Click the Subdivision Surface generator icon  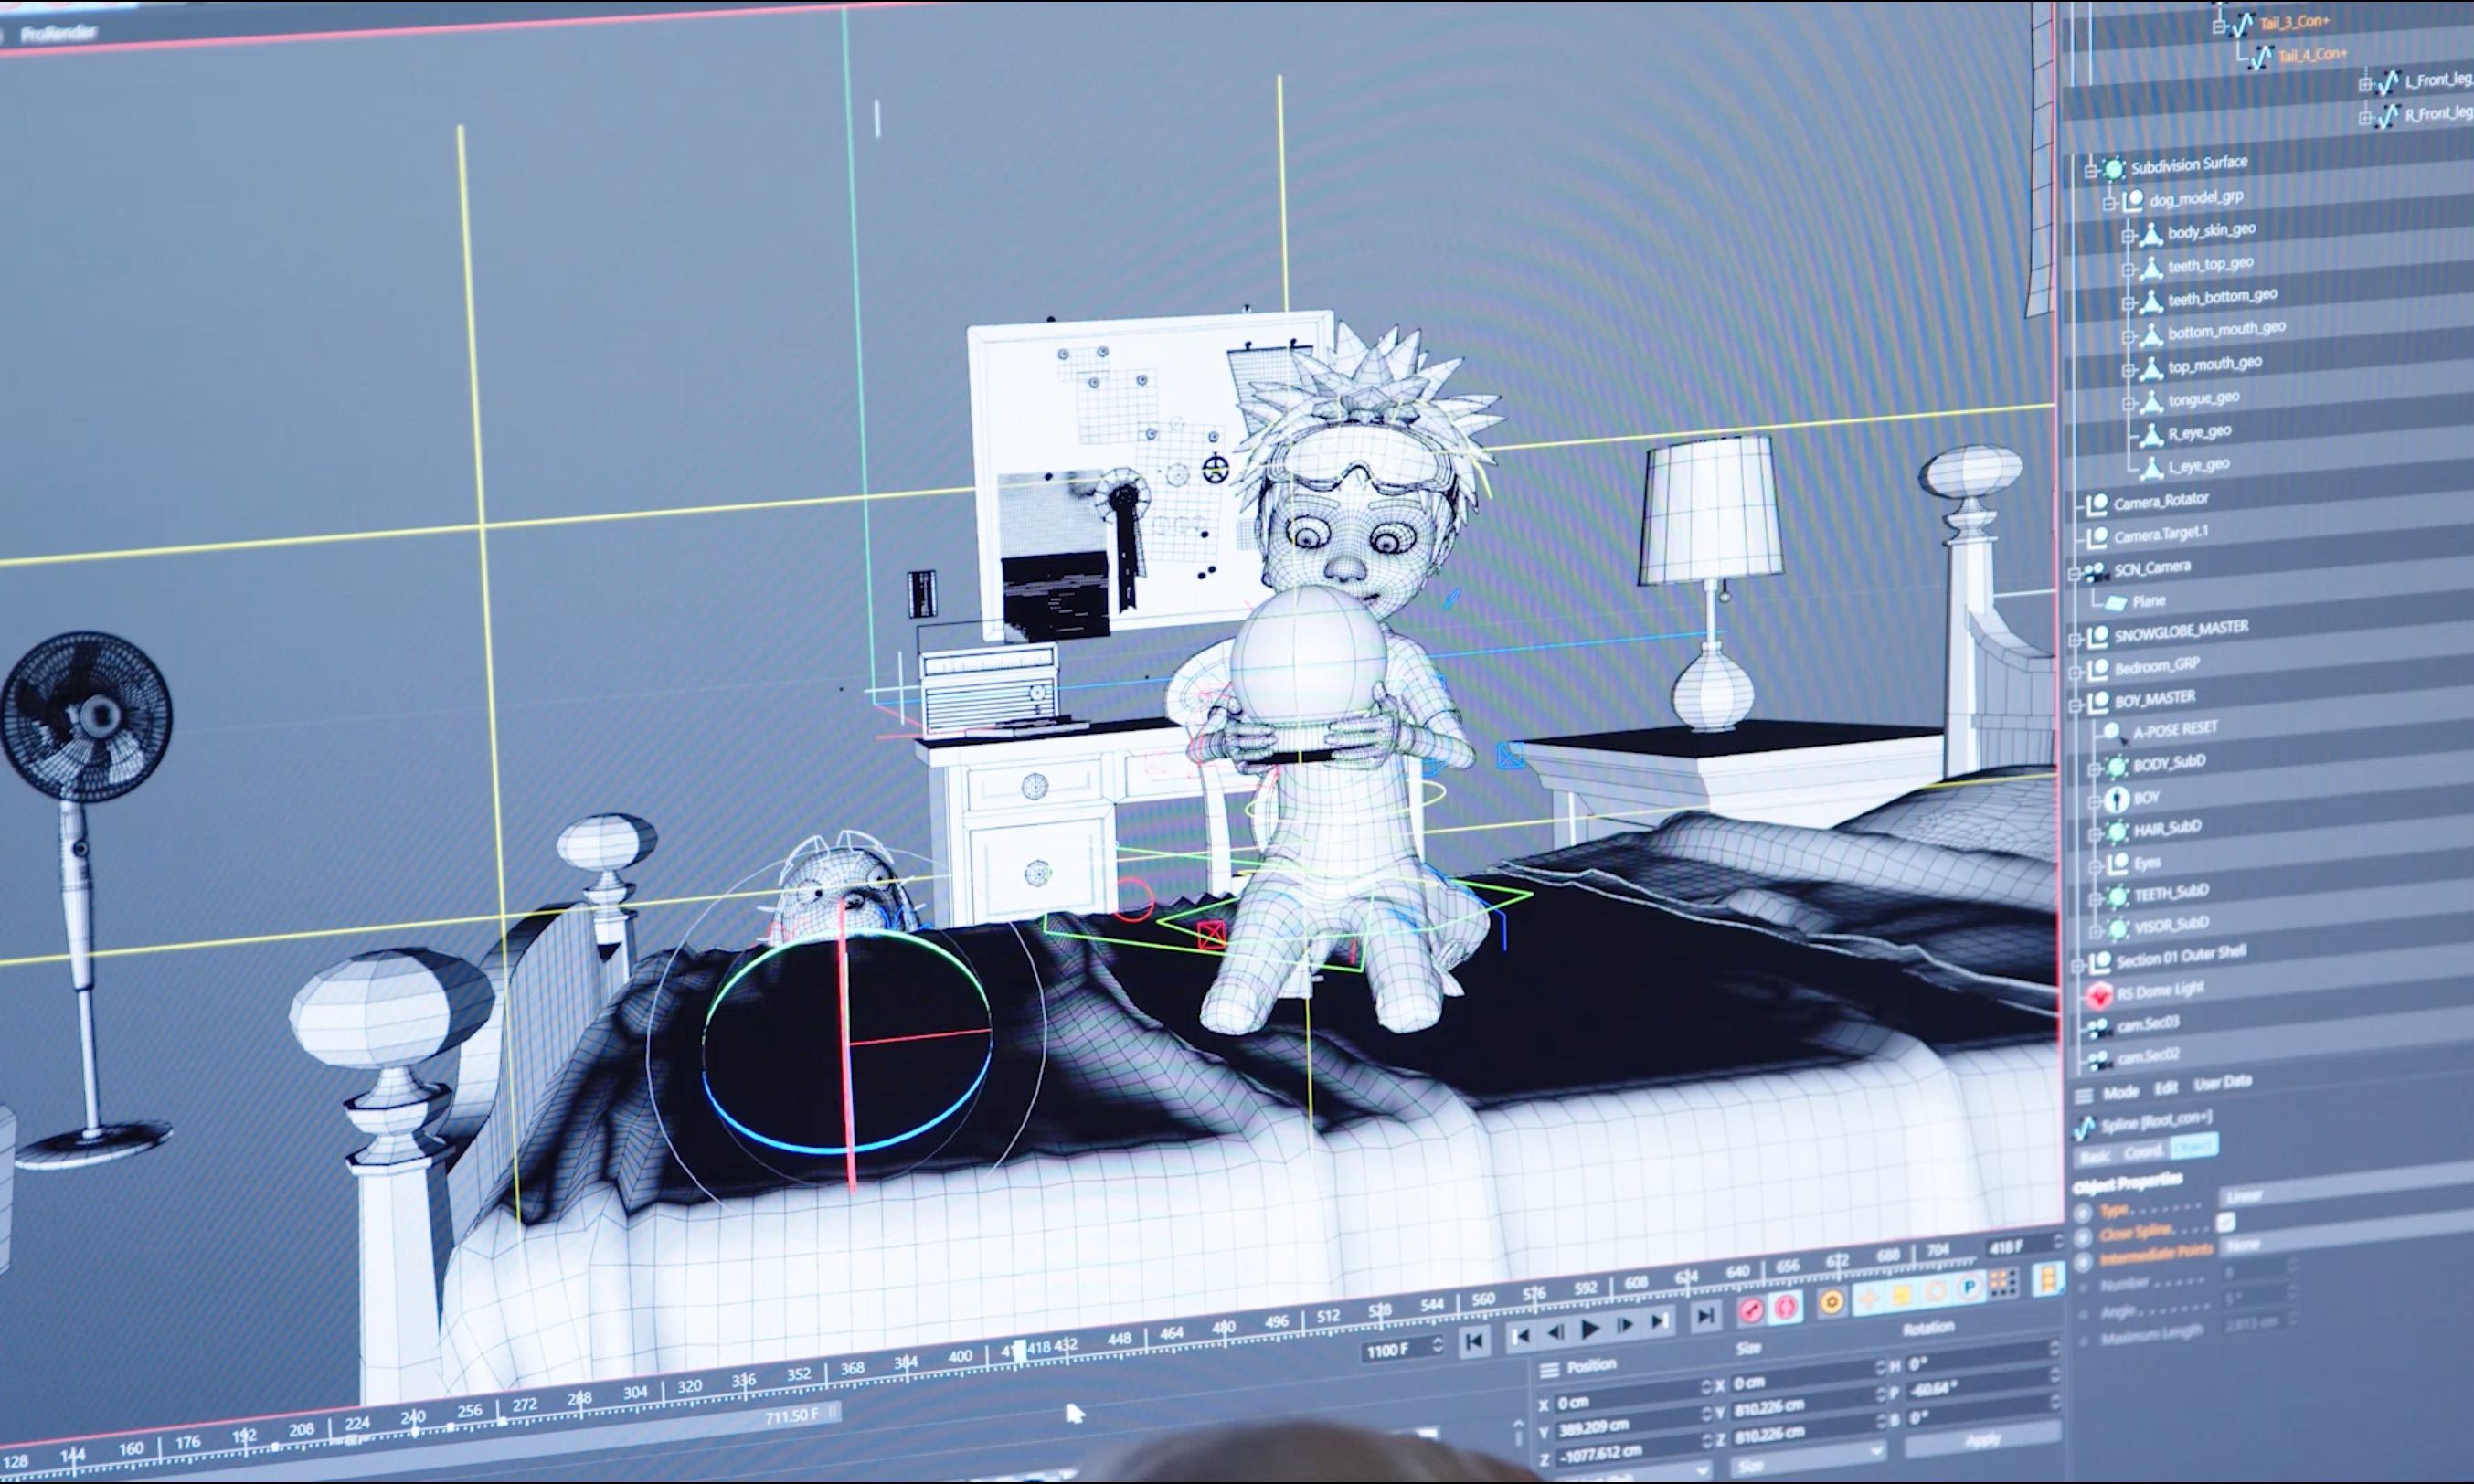(x=2113, y=168)
